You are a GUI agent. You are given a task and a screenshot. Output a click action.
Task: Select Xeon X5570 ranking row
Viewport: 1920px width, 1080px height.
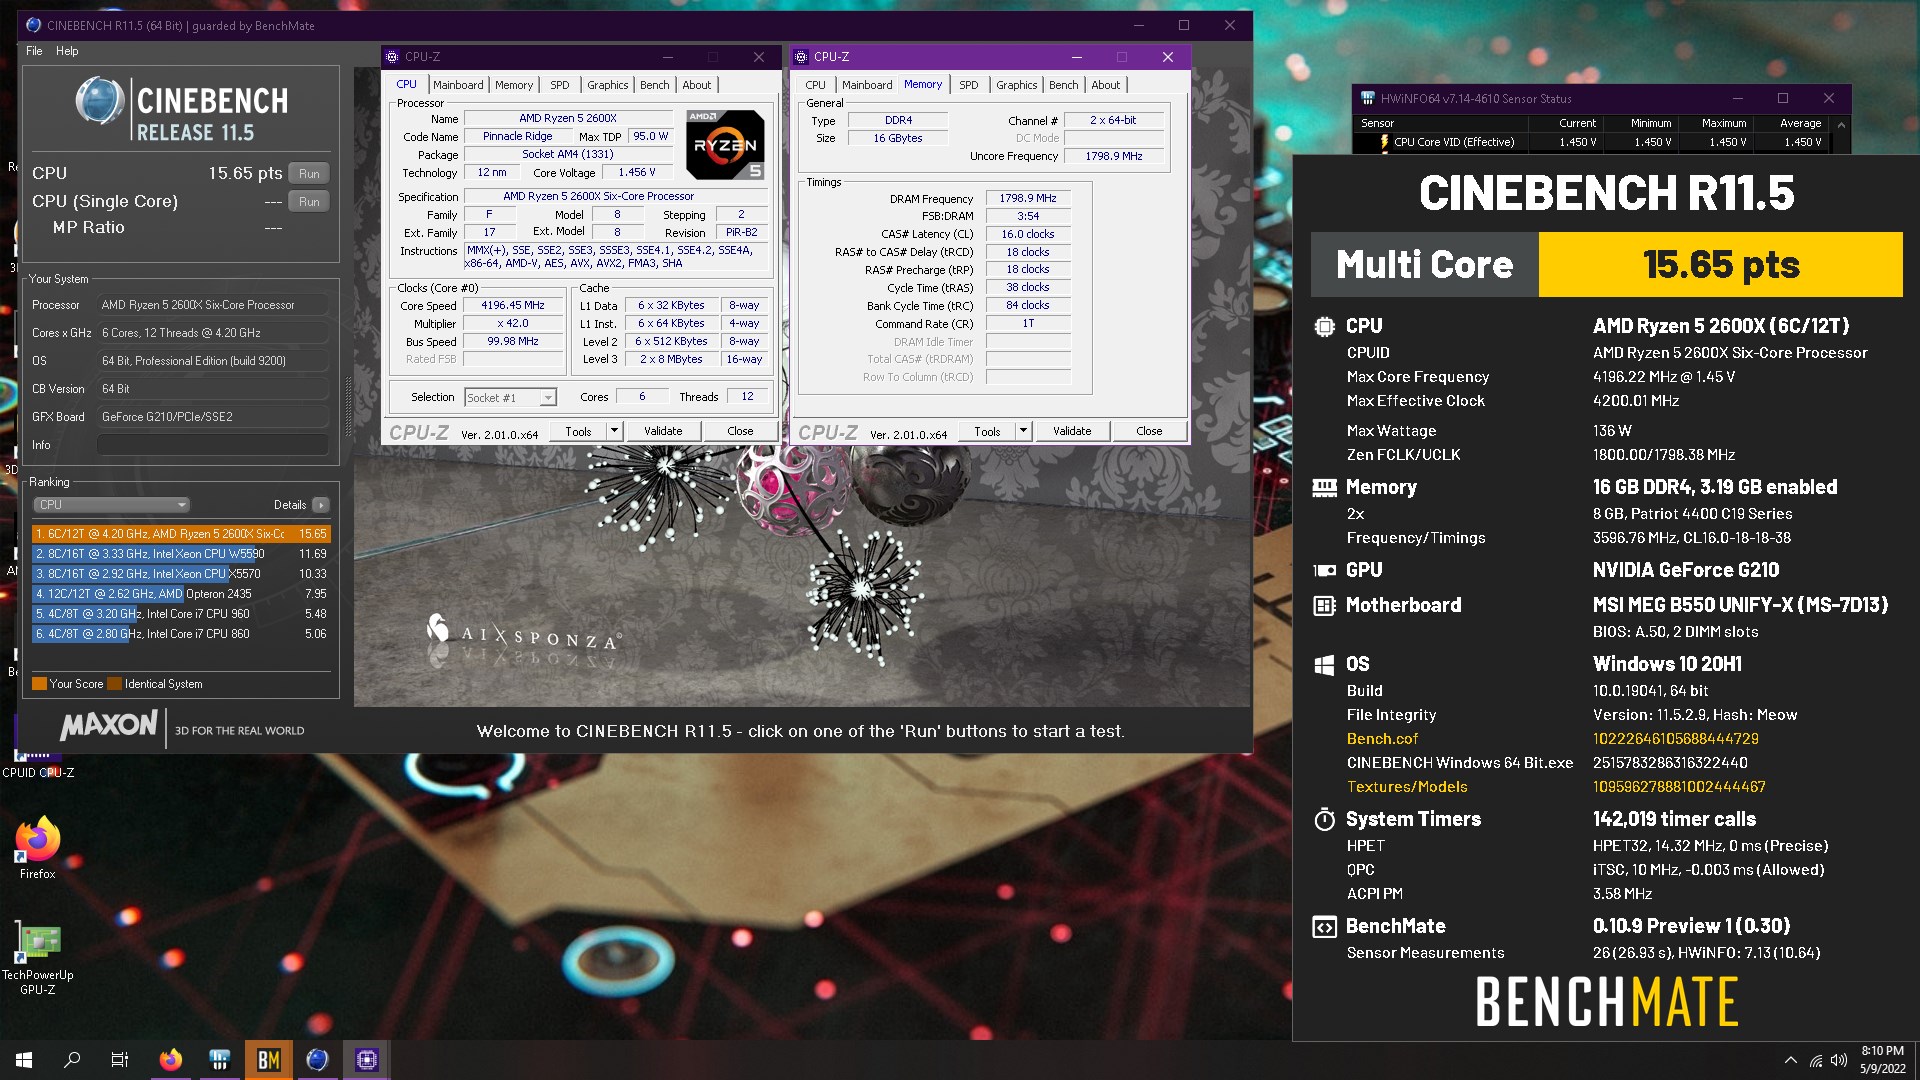tap(181, 574)
